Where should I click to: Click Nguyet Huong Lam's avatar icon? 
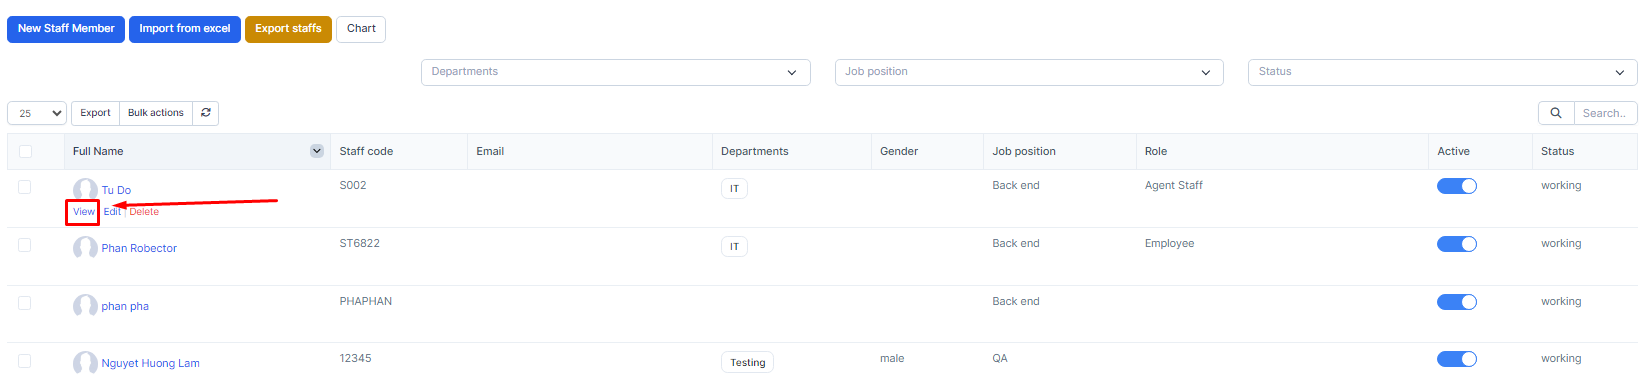pyautogui.click(x=85, y=362)
